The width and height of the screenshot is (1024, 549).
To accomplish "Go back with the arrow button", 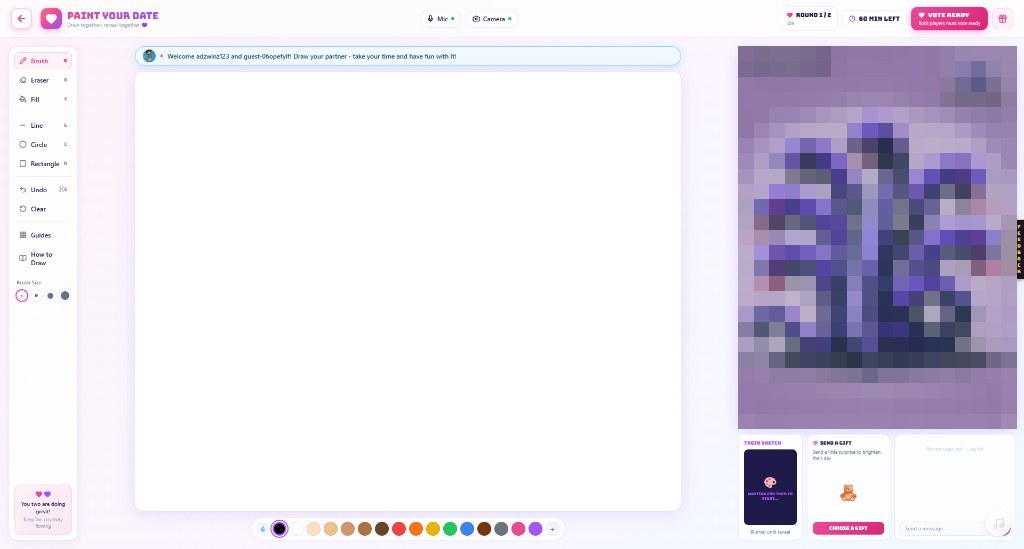I will point(22,18).
